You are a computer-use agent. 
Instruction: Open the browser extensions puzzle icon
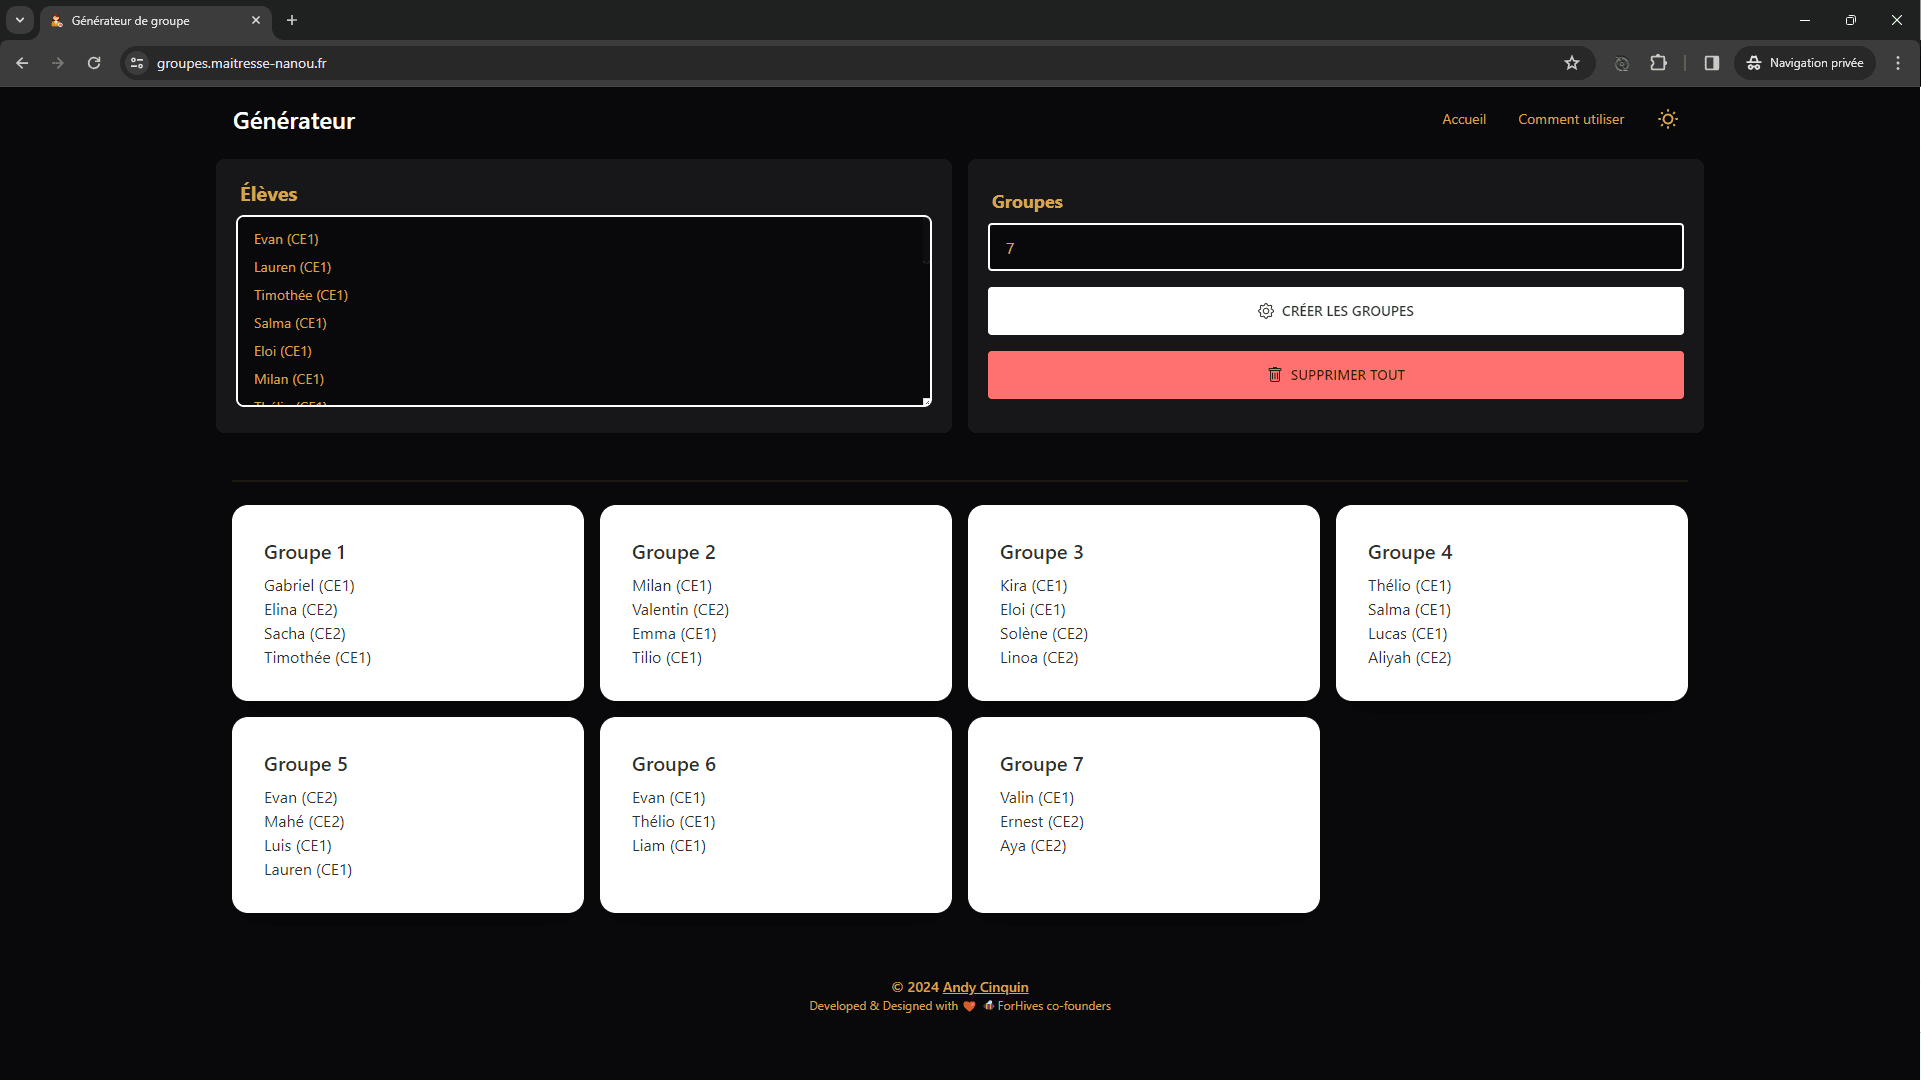[1658, 63]
